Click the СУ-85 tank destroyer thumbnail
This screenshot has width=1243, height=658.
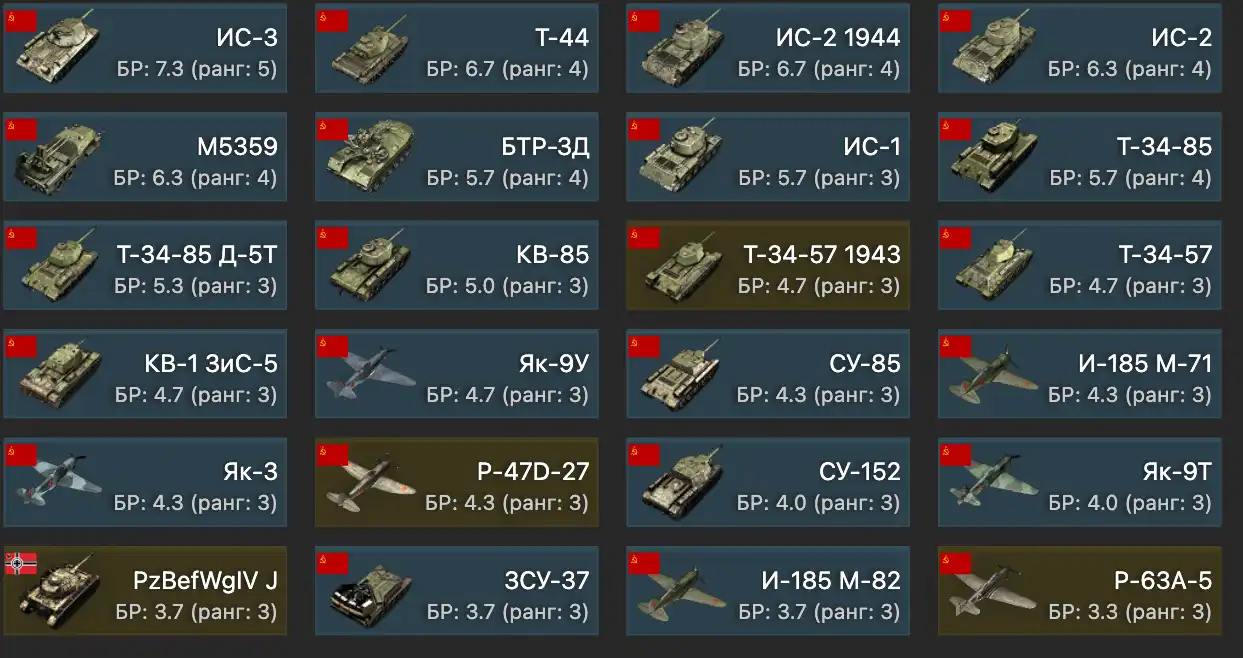pos(682,373)
